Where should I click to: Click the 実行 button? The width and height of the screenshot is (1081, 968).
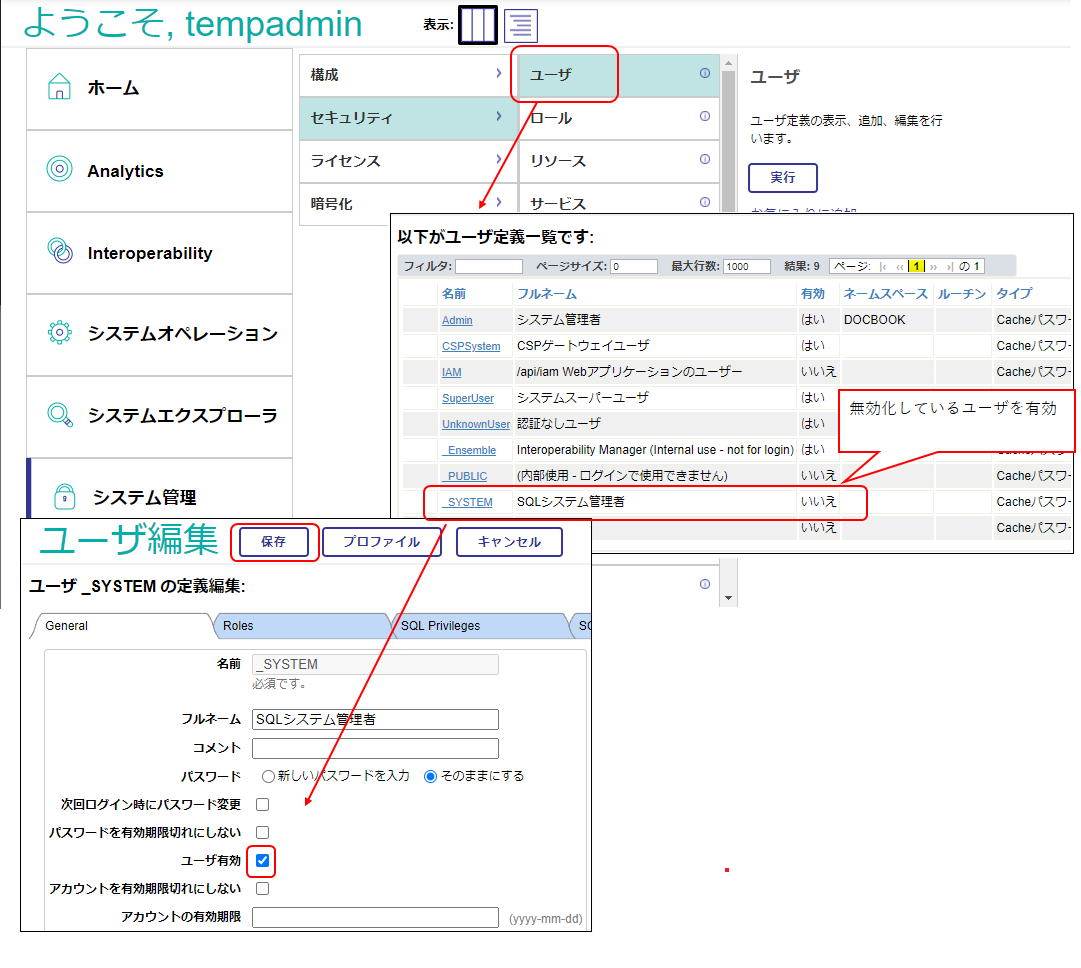point(782,177)
